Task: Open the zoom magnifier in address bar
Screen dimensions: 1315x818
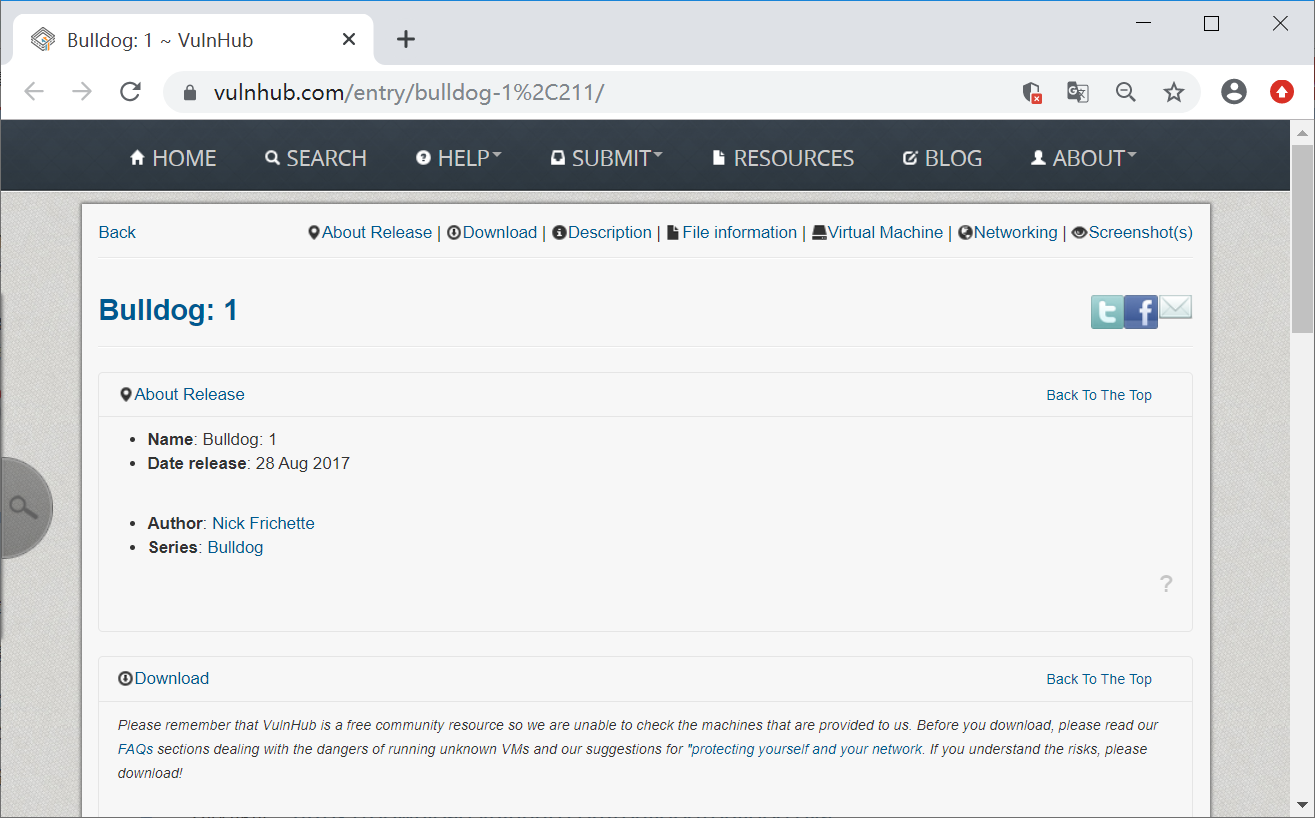Action: point(1126,92)
